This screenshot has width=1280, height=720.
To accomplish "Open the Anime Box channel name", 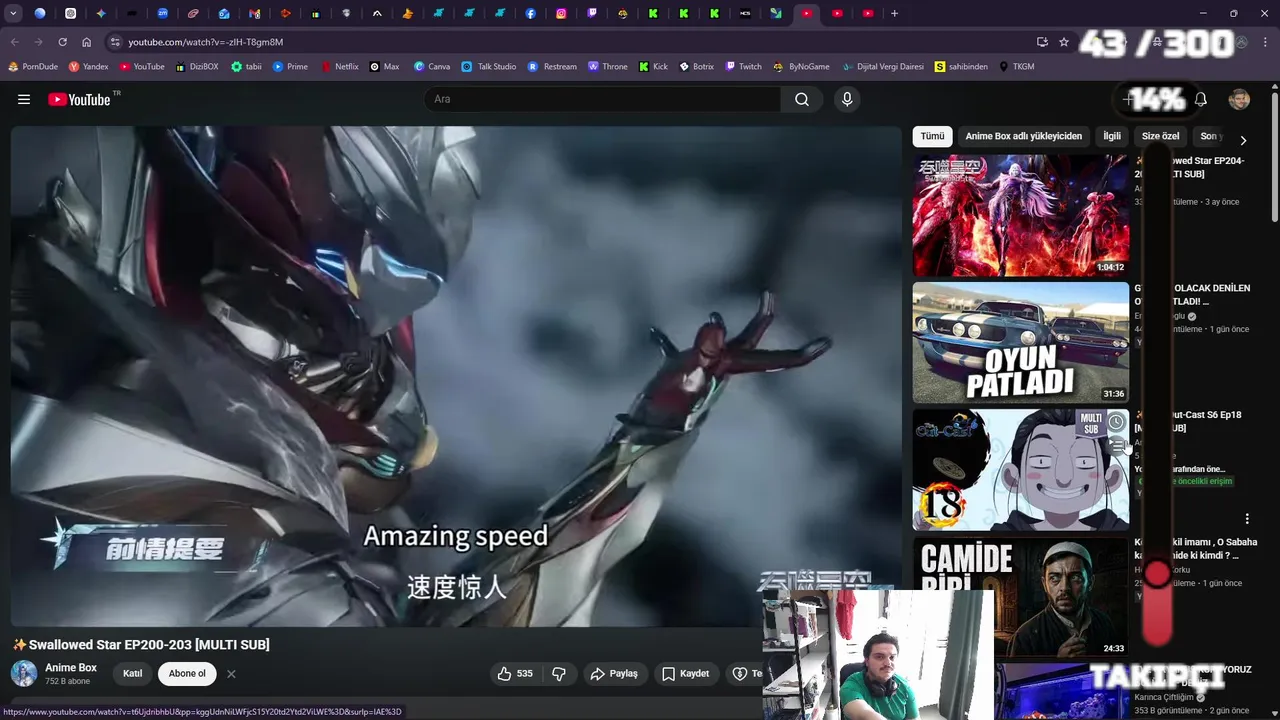I will 71,667.
